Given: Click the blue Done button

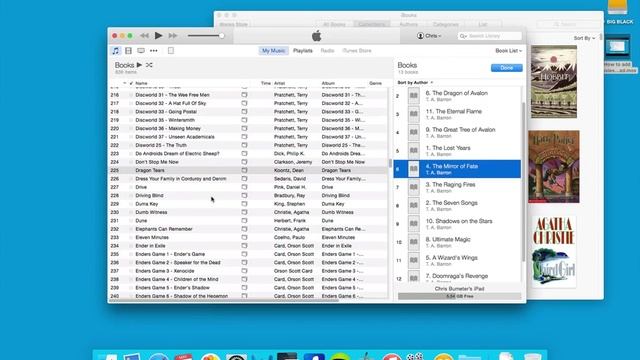Looking at the screenshot, I should 507,68.
